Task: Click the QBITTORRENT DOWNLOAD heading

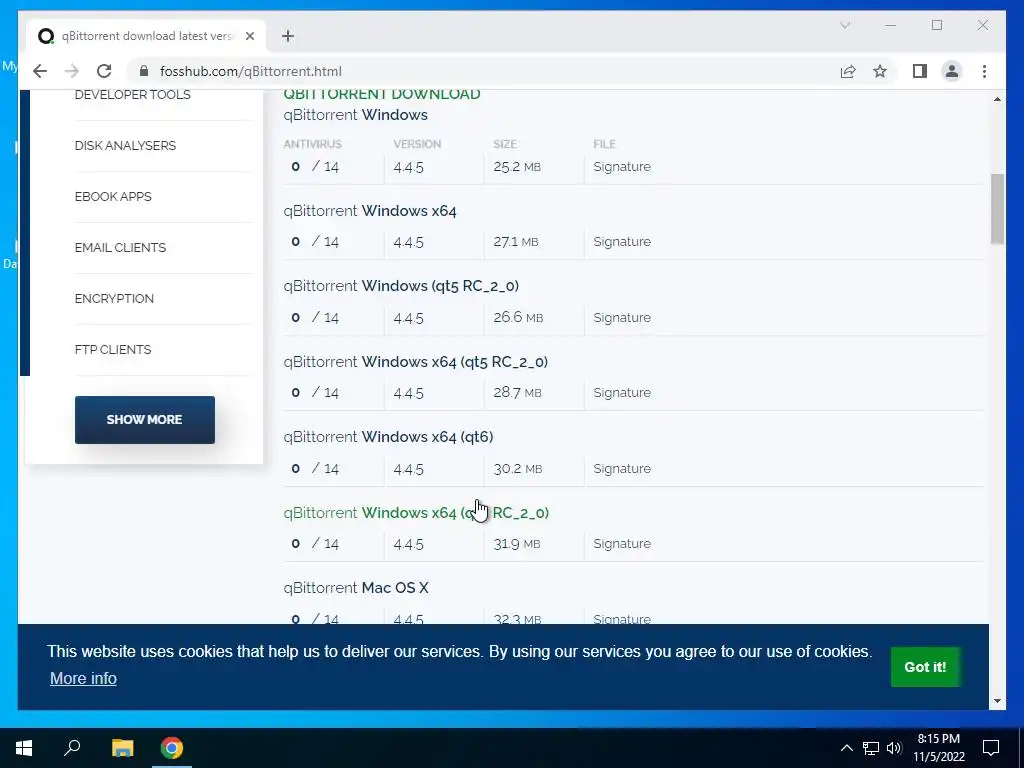Action: click(x=381, y=94)
